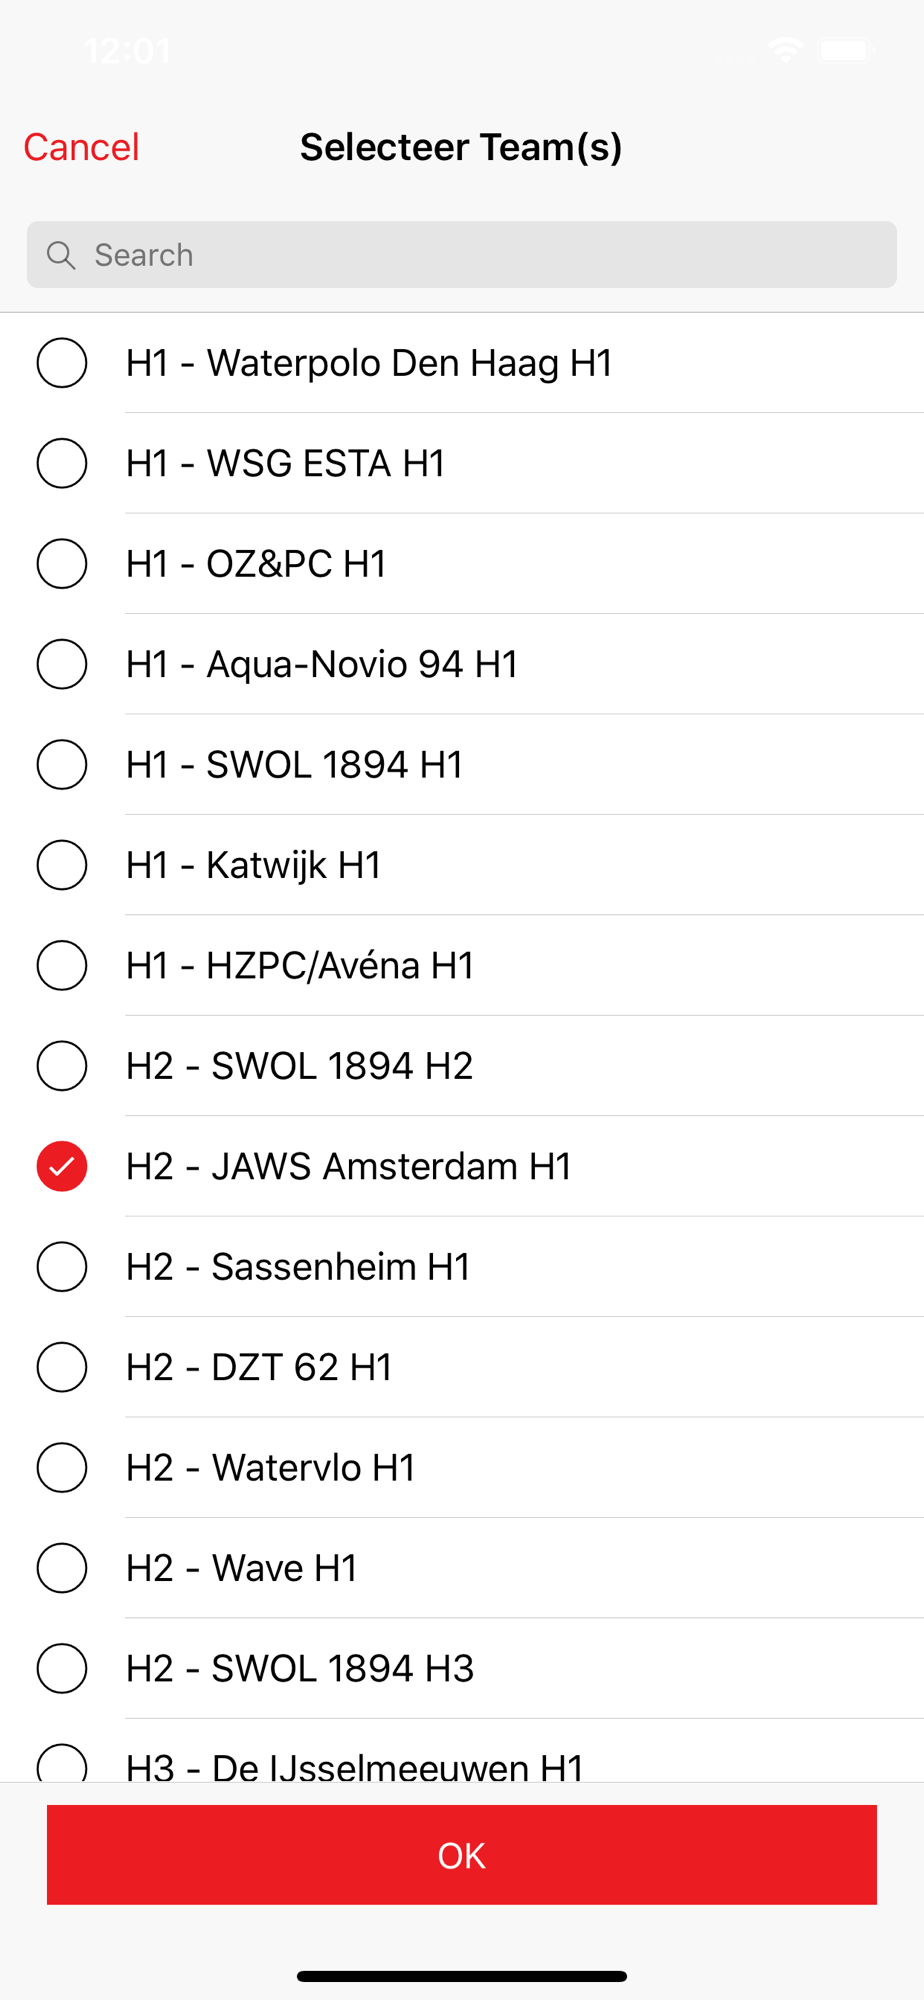Viewport: 924px width, 2000px height.
Task: Focus the Search input field
Action: tap(462, 255)
